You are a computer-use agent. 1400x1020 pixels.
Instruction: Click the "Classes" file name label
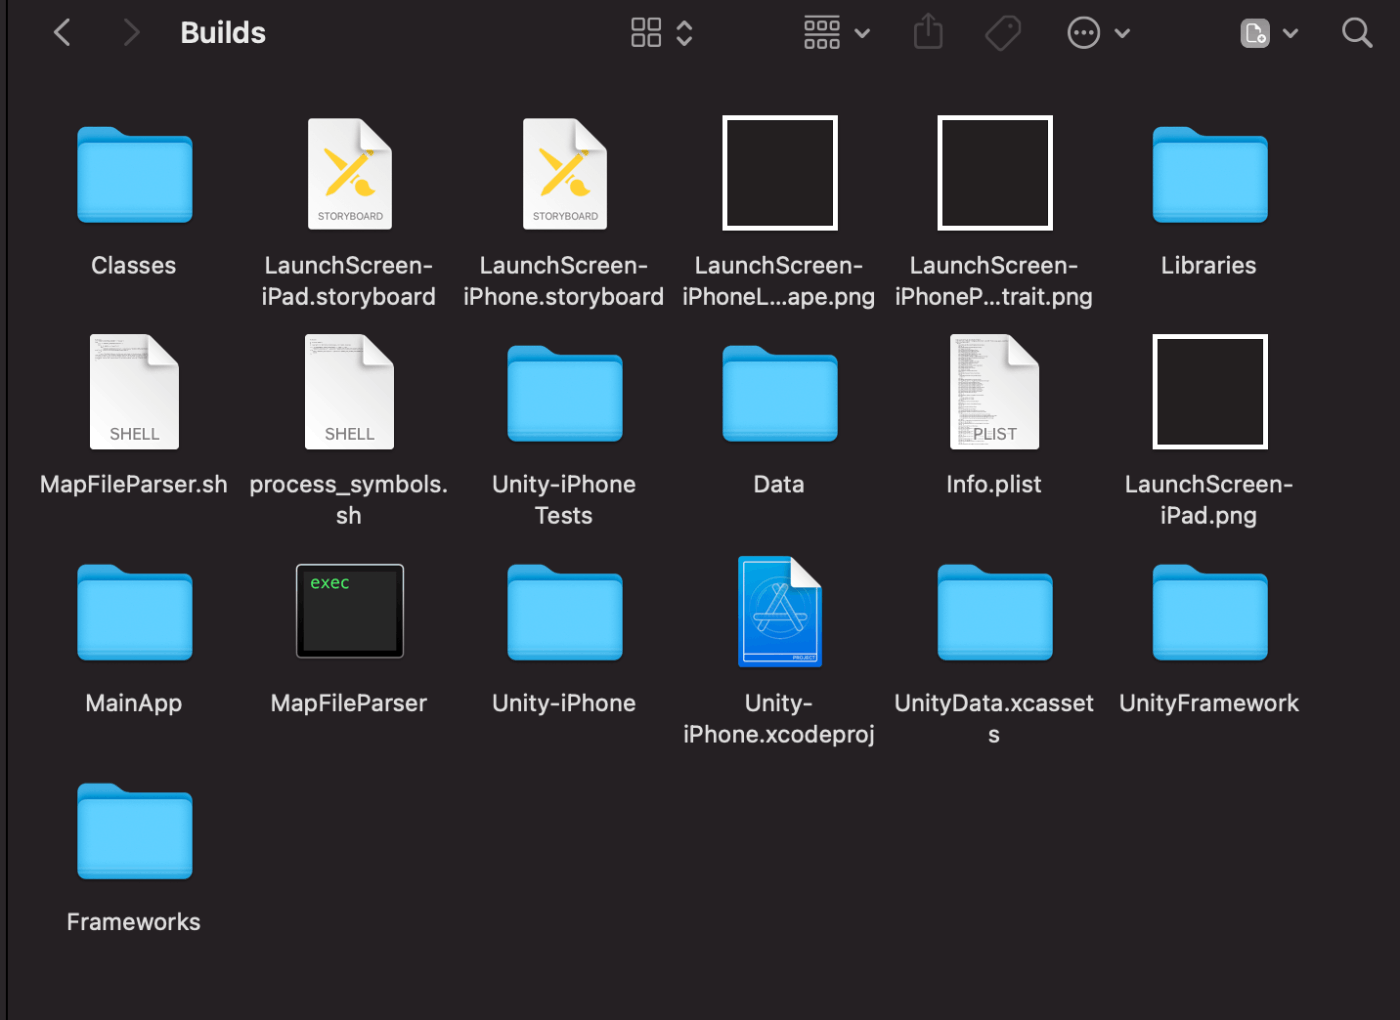(x=134, y=266)
